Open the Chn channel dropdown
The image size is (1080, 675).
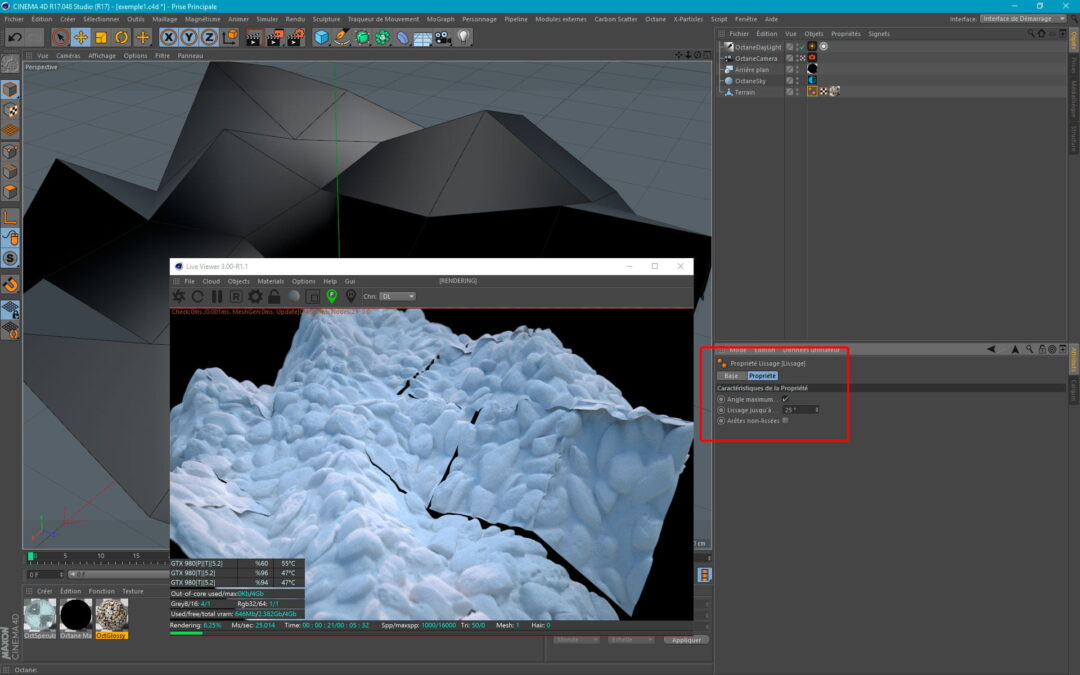tap(397, 296)
